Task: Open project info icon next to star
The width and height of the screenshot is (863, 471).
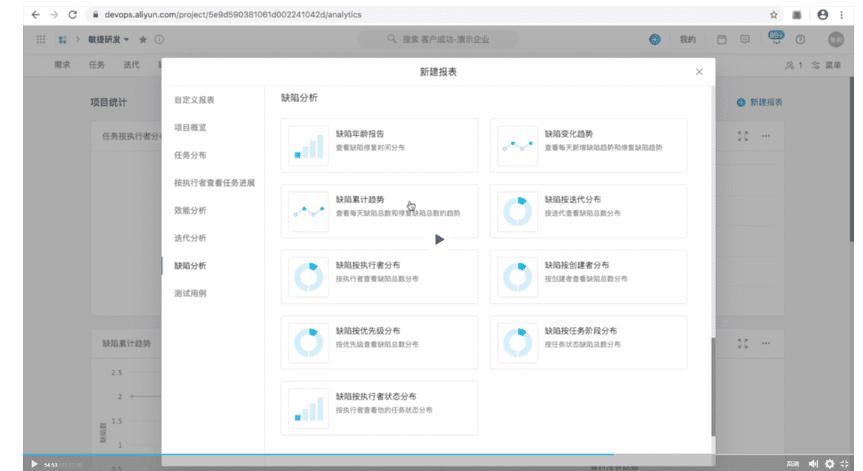Action: pyautogui.click(x=159, y=40)
